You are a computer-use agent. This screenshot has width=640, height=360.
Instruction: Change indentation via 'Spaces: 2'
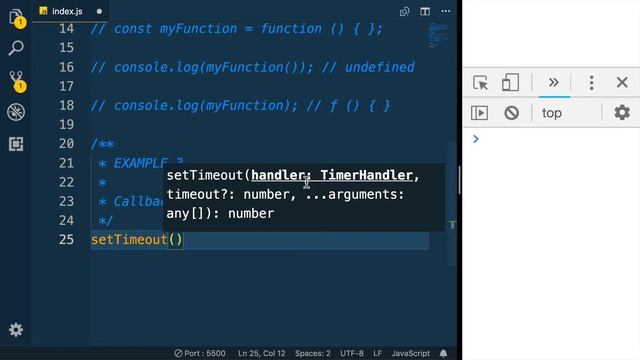[313, 353]
